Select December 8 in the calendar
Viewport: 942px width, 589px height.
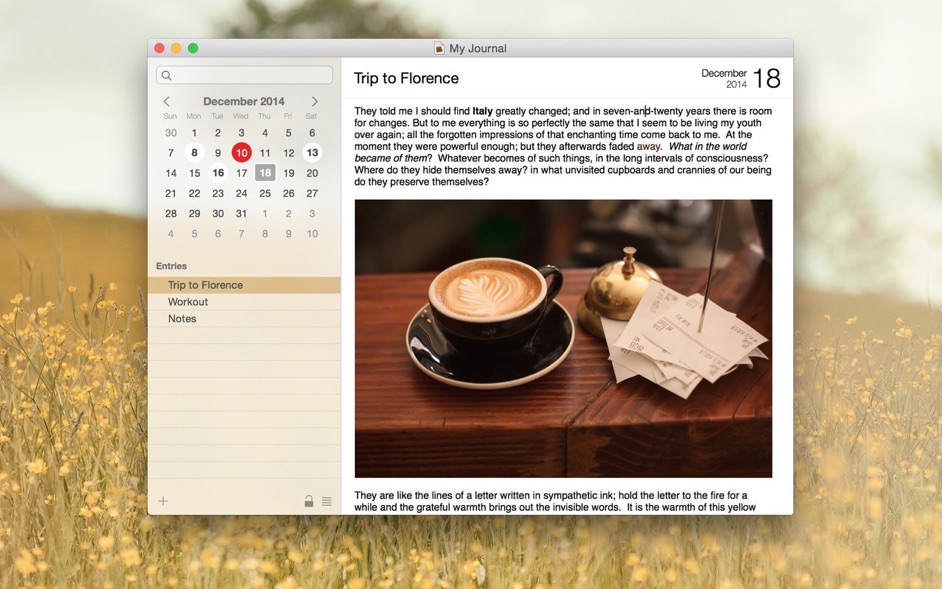(x=194, y=153)
